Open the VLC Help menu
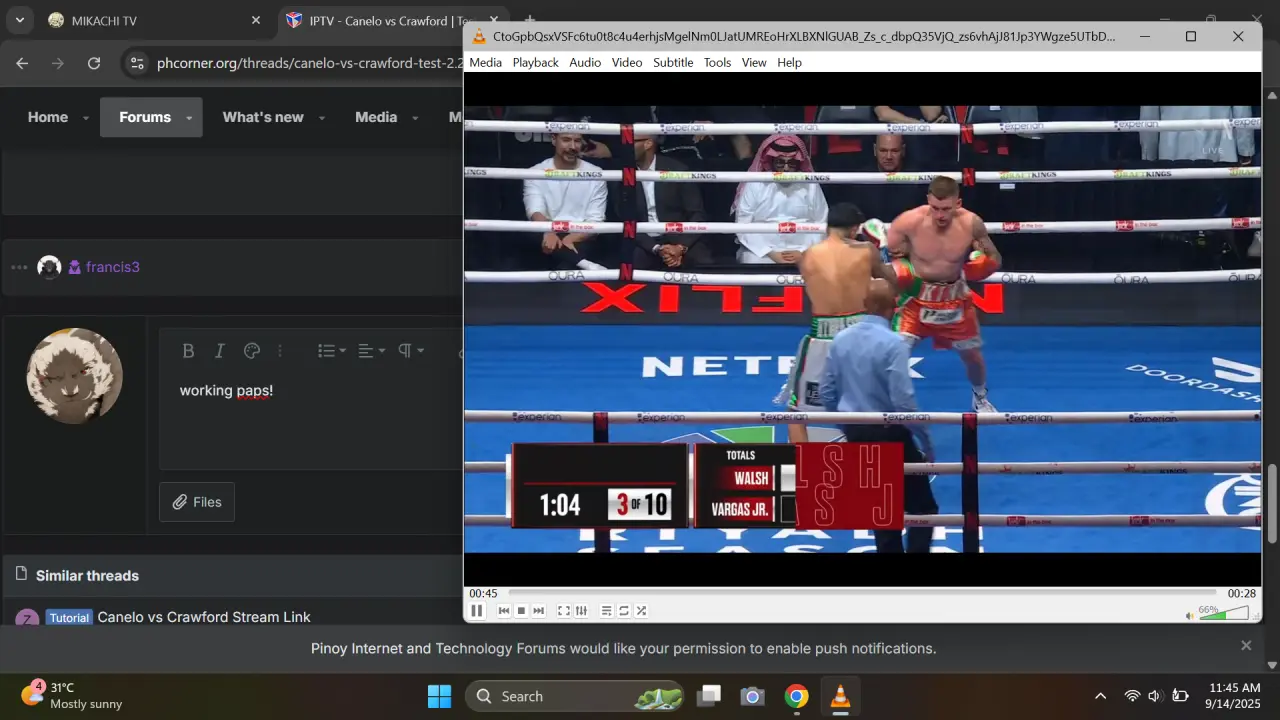Screen dimensions: 1280x720 (x=790, y=62)
